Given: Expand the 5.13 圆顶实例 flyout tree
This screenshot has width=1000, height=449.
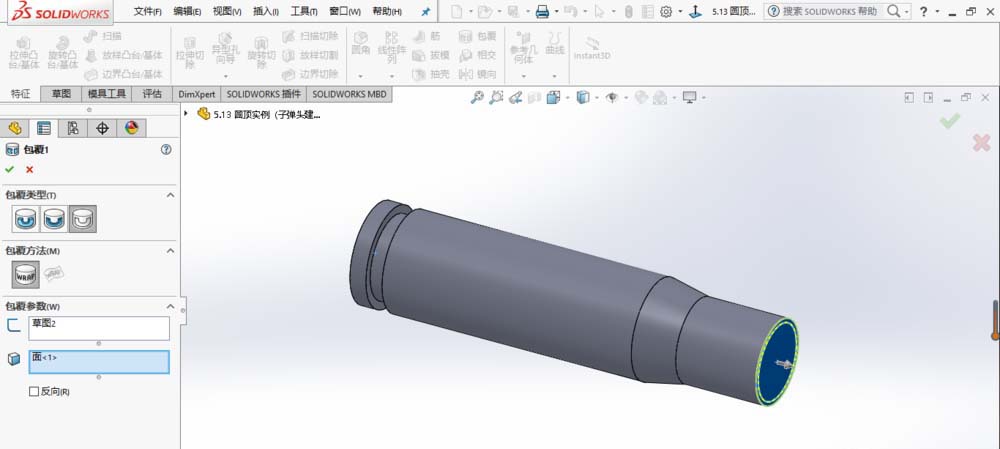Looking at the screenshot, I should click(x=186, y=114).
